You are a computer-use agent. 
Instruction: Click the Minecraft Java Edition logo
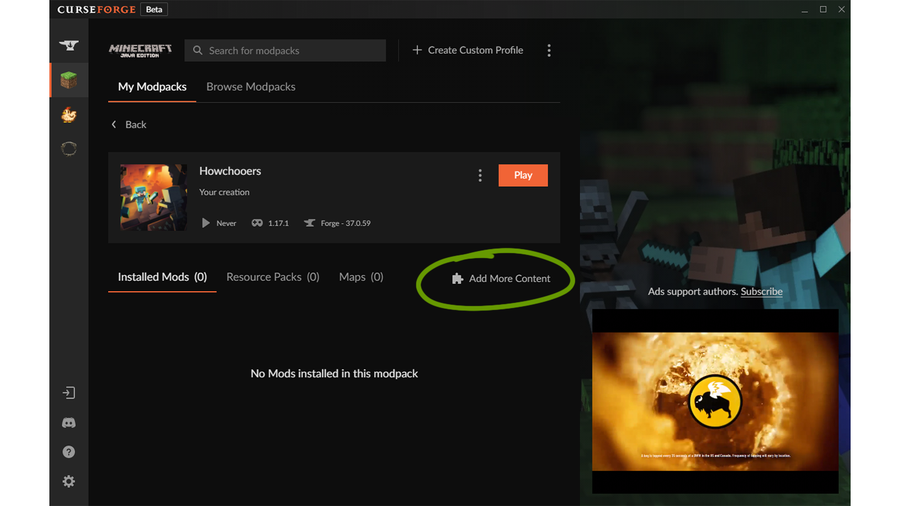(141, 50)
